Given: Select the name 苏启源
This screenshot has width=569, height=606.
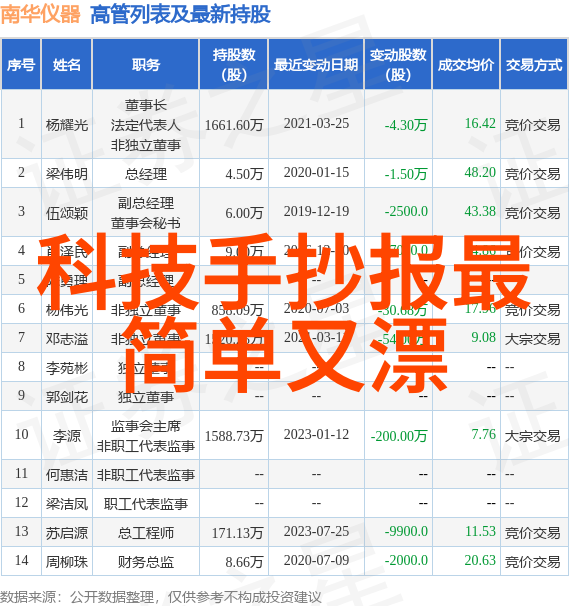Looking at the screenshot, I should pos(67,533).
